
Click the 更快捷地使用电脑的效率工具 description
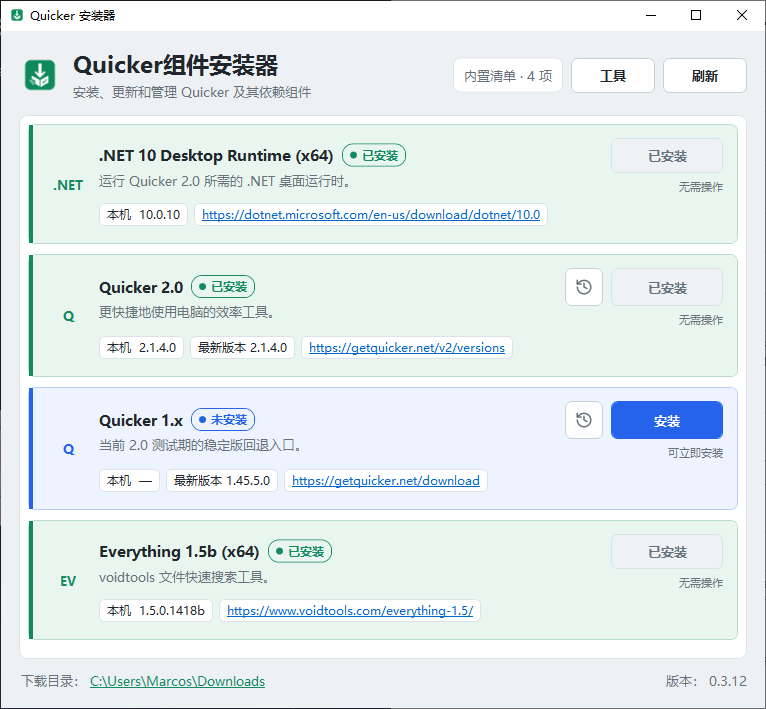point(187,312)
